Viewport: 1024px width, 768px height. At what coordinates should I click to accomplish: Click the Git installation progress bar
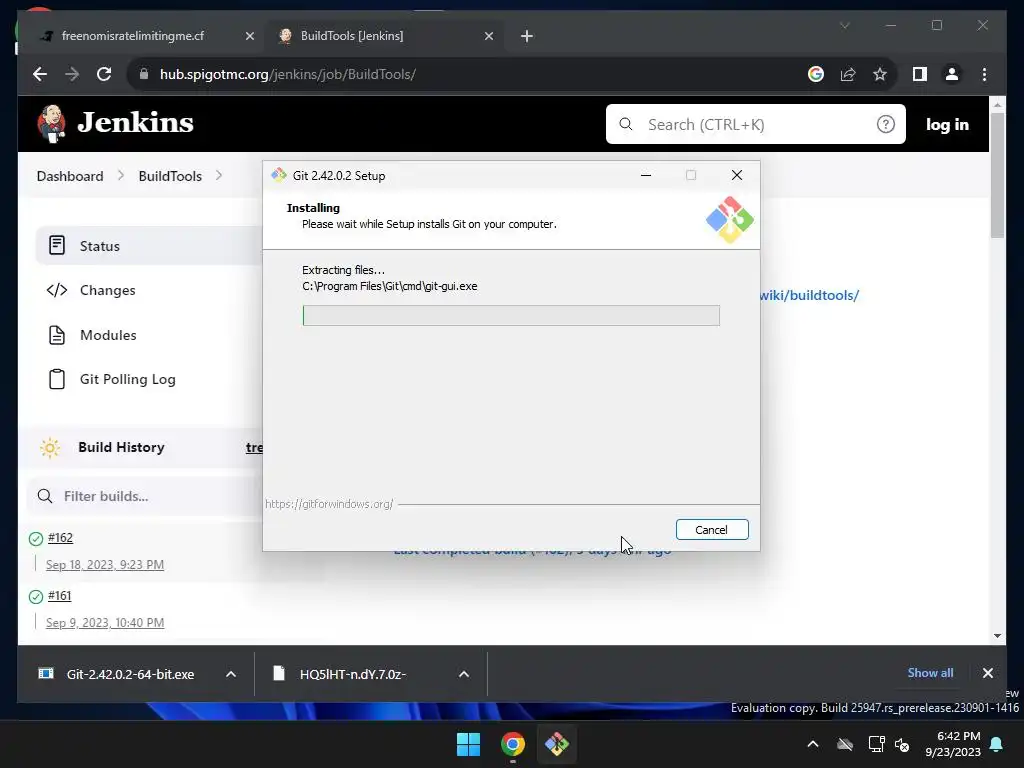[511, 315]
